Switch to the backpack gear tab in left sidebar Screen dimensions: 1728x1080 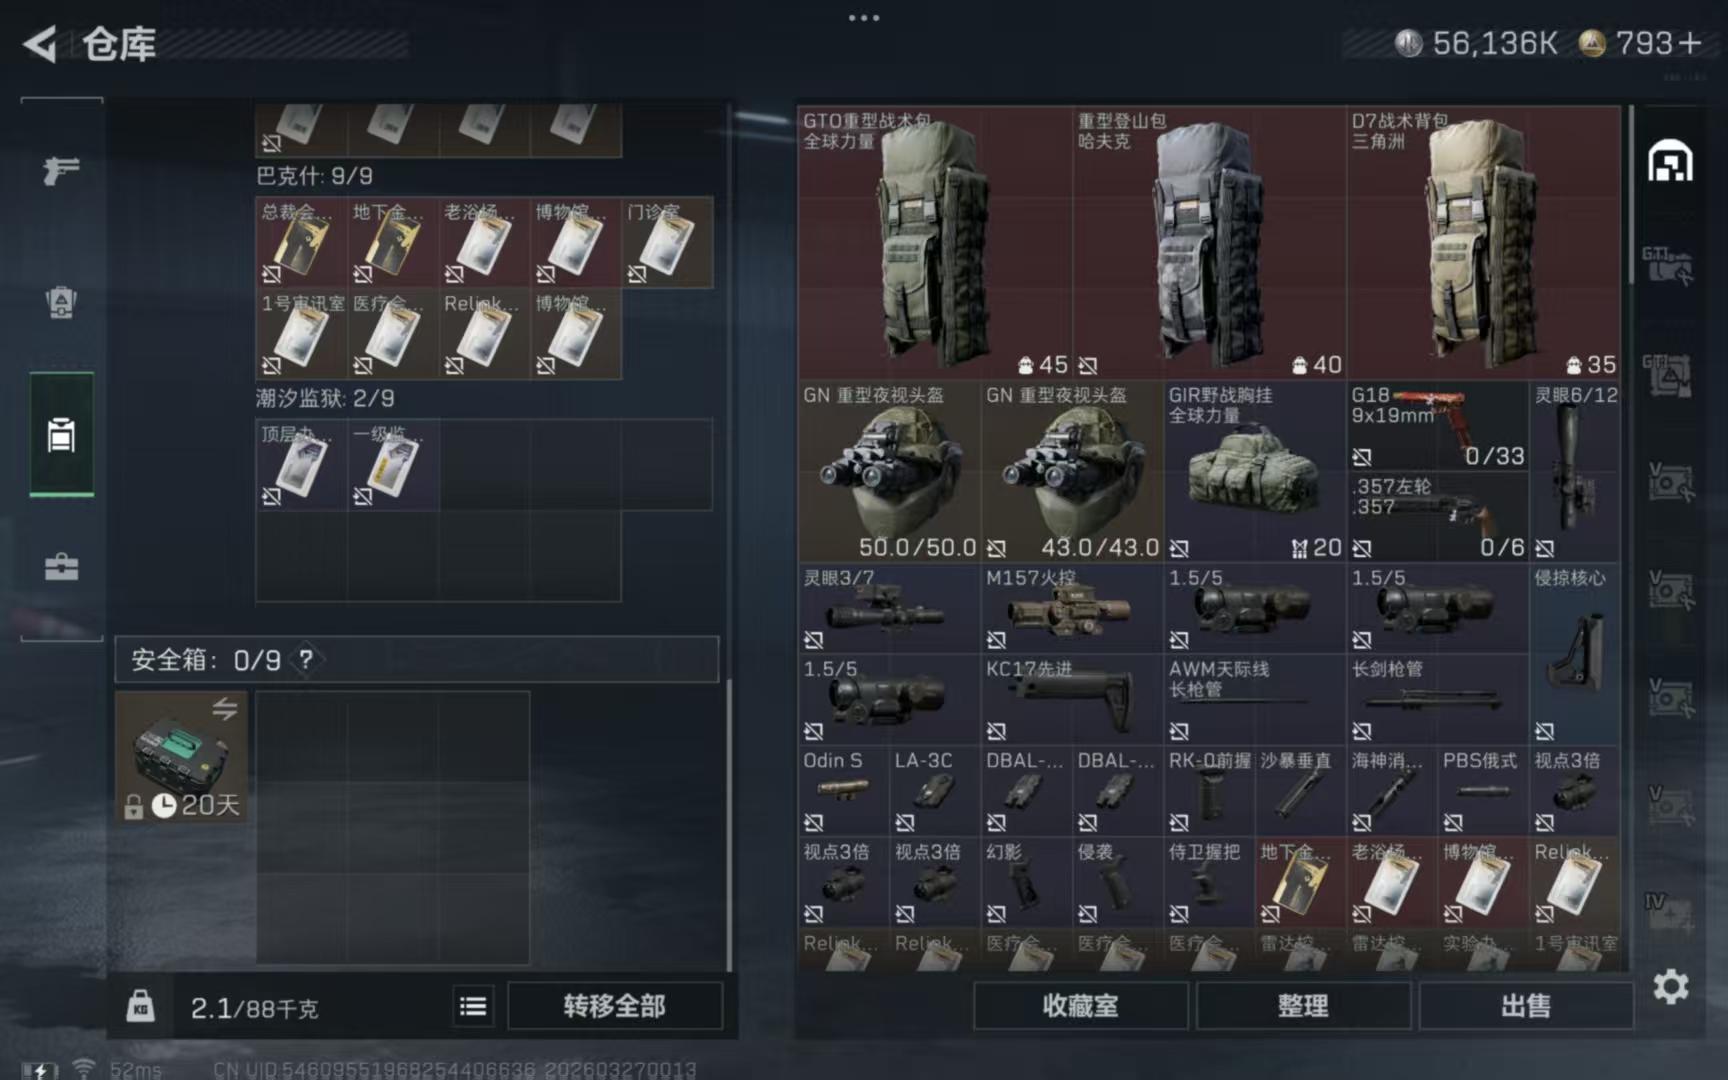pyautogui.click(x=61, y=301)
